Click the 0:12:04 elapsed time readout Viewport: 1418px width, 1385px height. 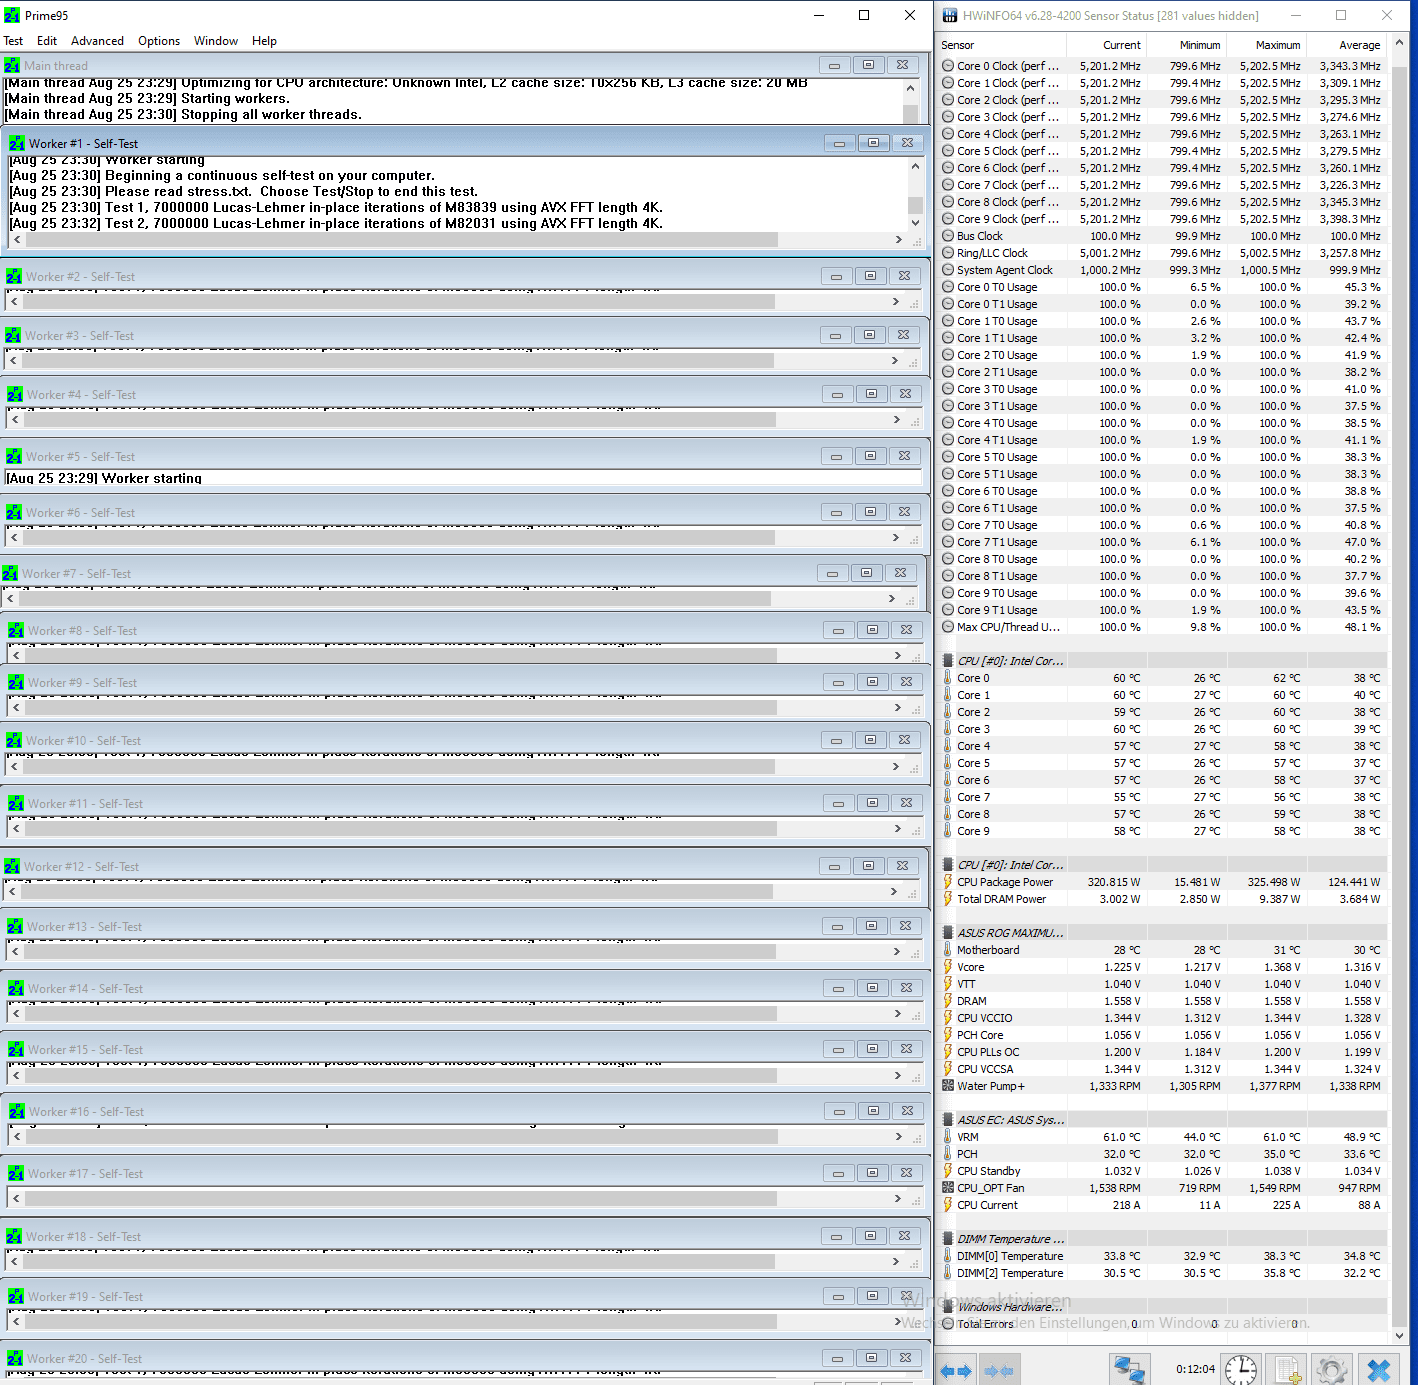coord(1195,1369)
